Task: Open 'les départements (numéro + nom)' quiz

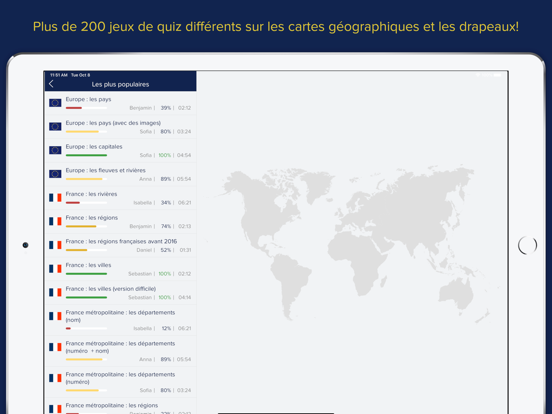Action: click(120, 351)
